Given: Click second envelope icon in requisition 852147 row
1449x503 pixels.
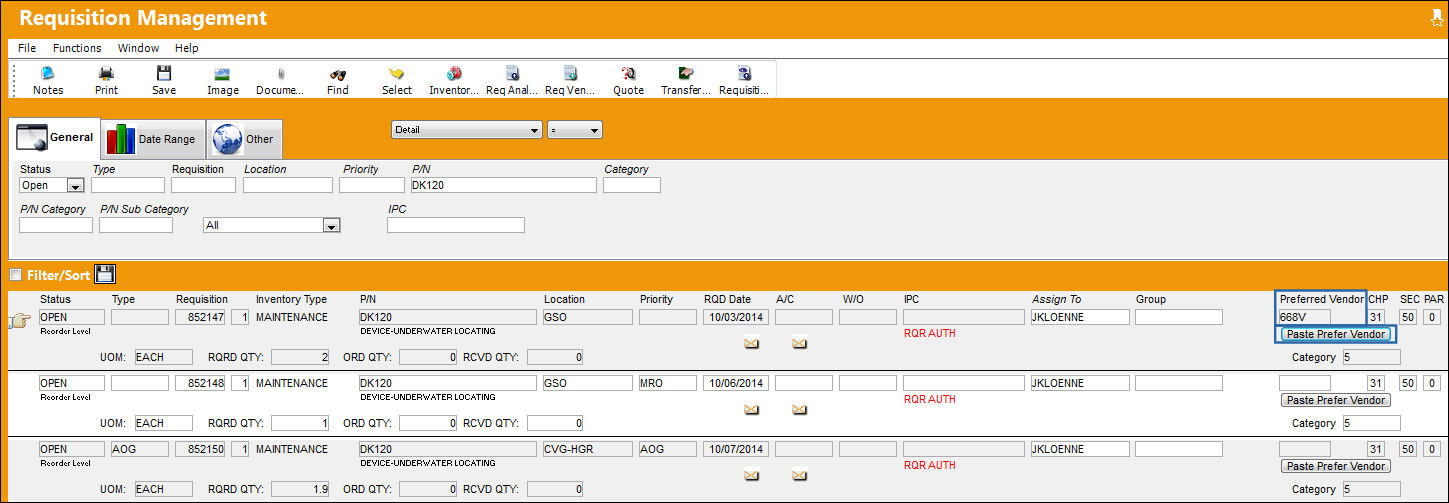Looking at the screenshot, I should click(799, 343).
